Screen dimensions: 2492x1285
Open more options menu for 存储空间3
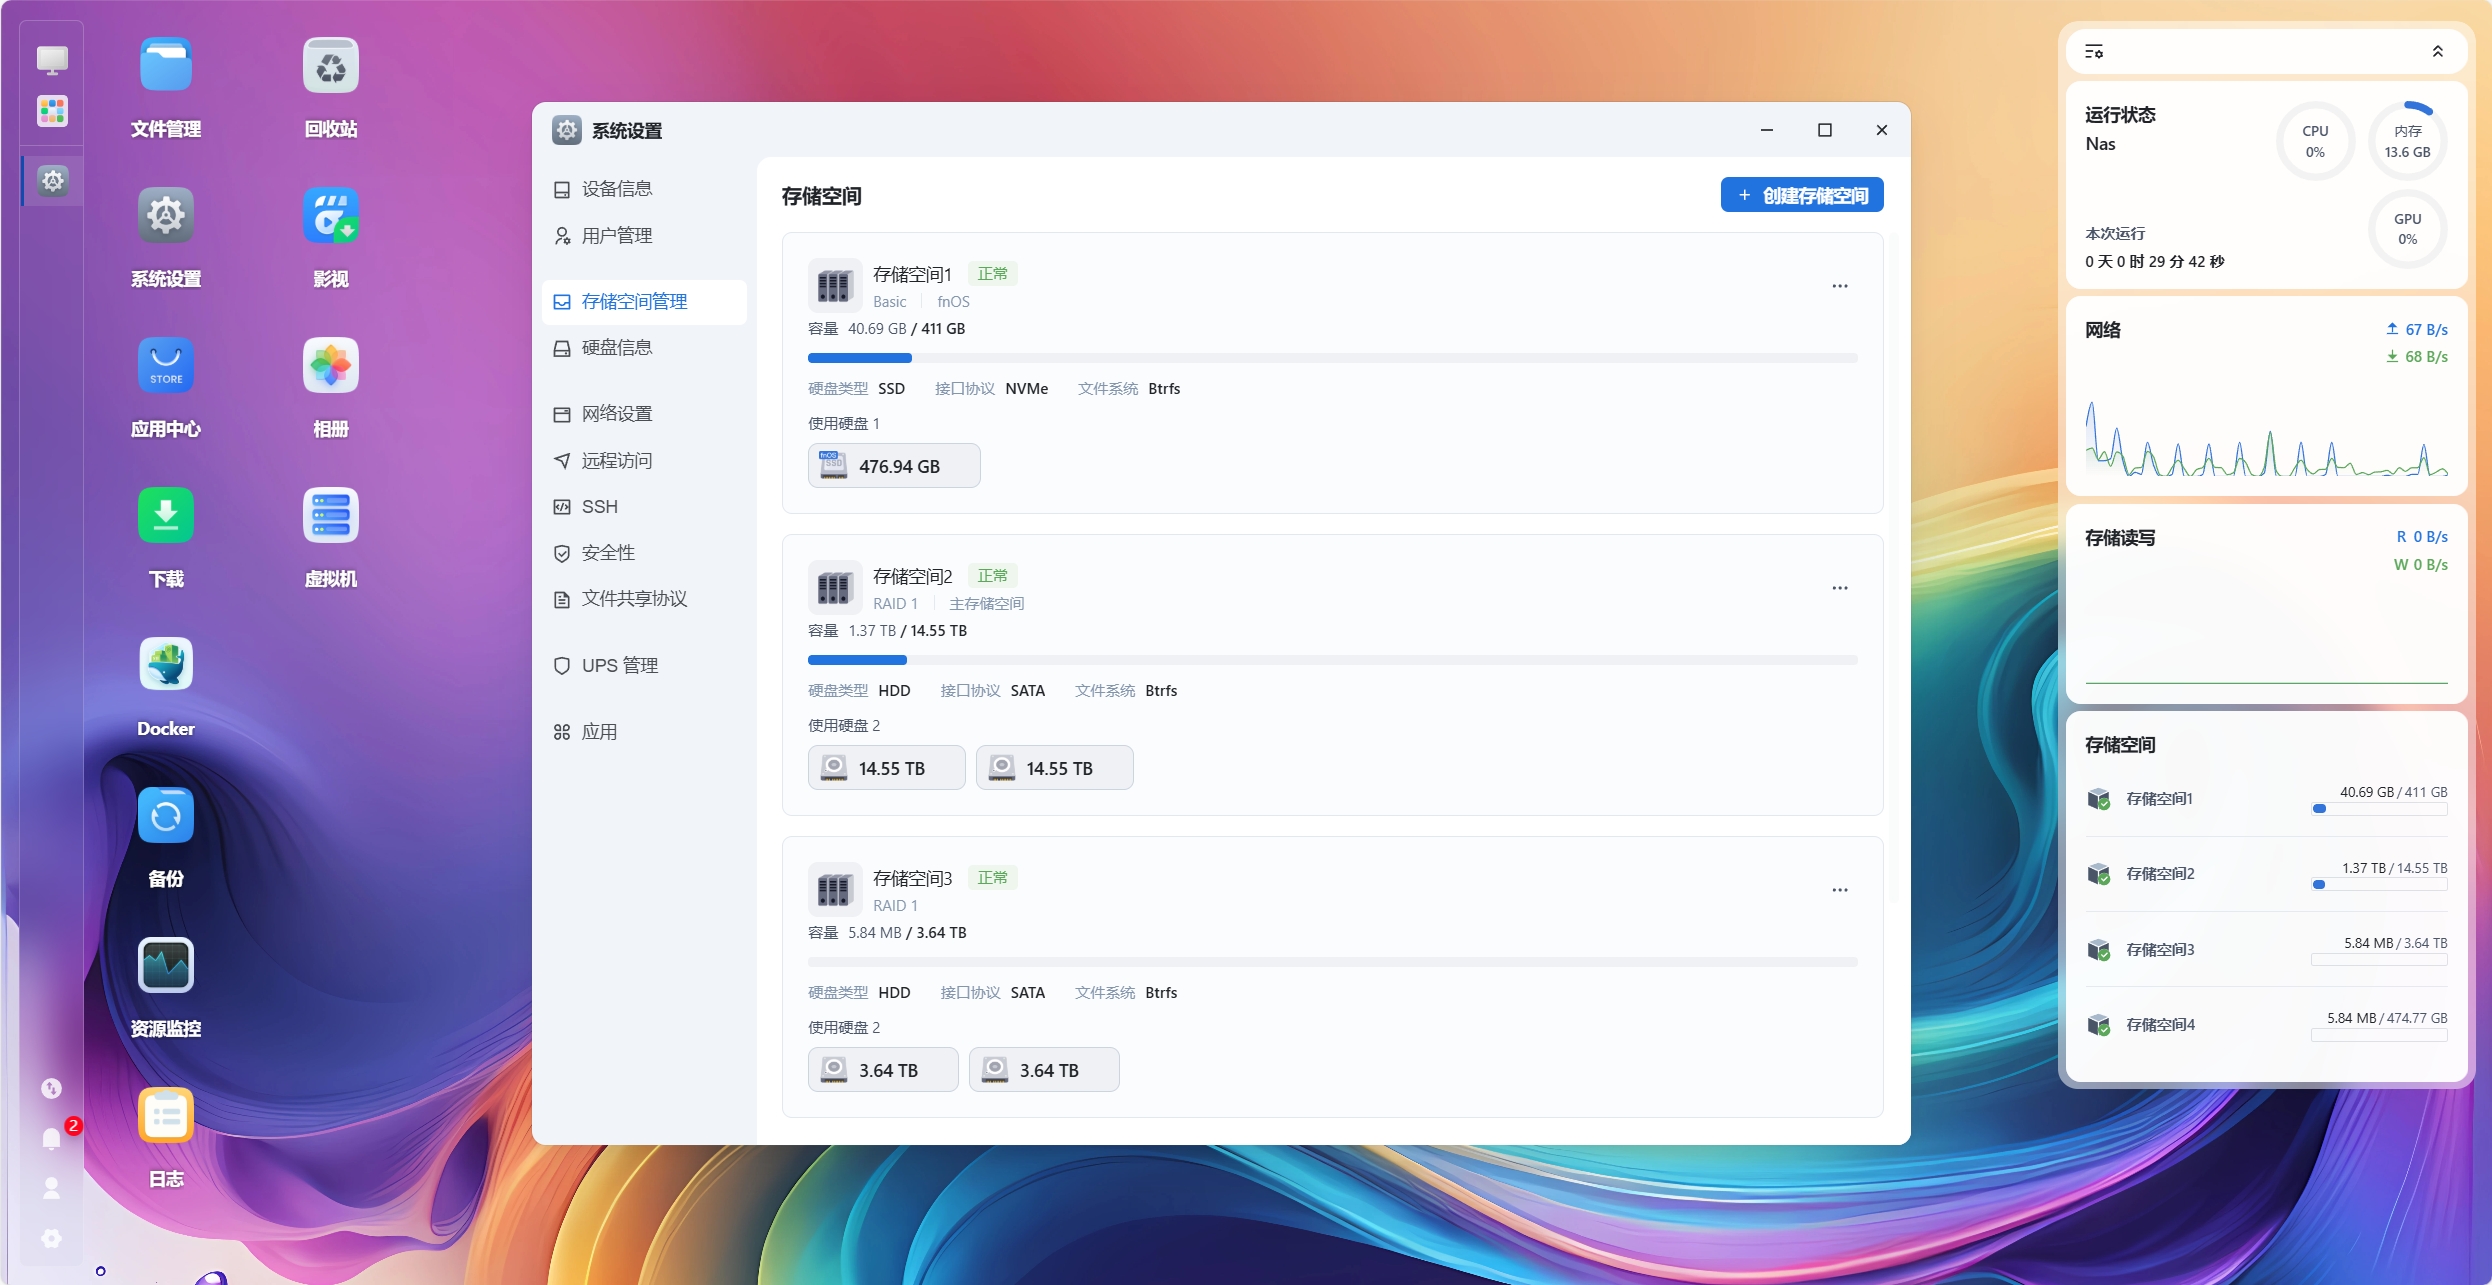[x=1840, y=890]
